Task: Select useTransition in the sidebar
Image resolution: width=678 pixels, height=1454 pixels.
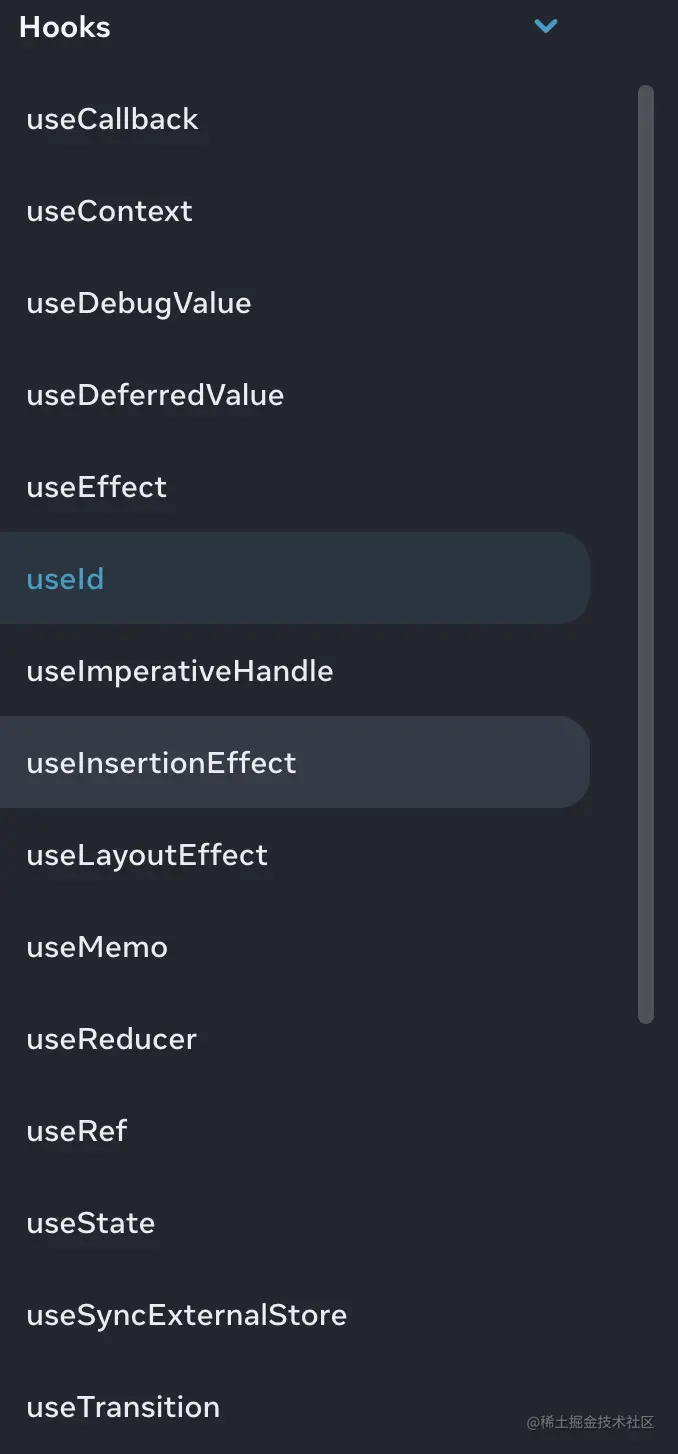Action: pyautogui.click(x=123, y=1407)
